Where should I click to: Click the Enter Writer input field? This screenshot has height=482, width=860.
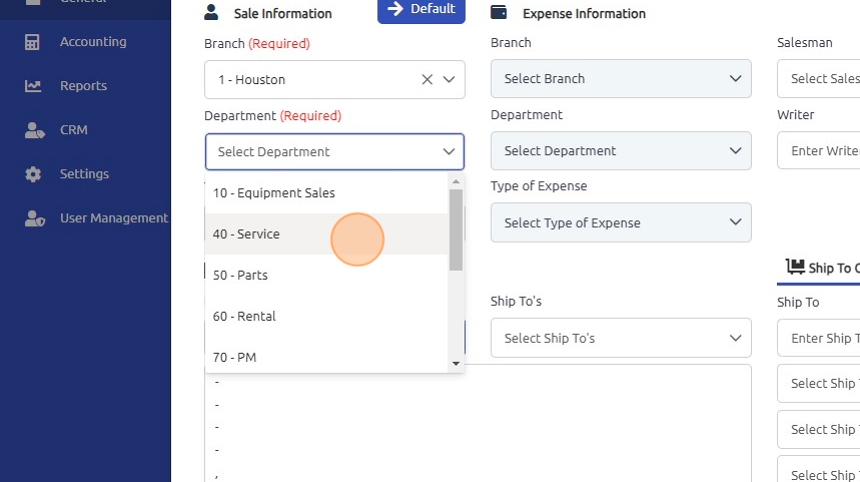point(820,151)
